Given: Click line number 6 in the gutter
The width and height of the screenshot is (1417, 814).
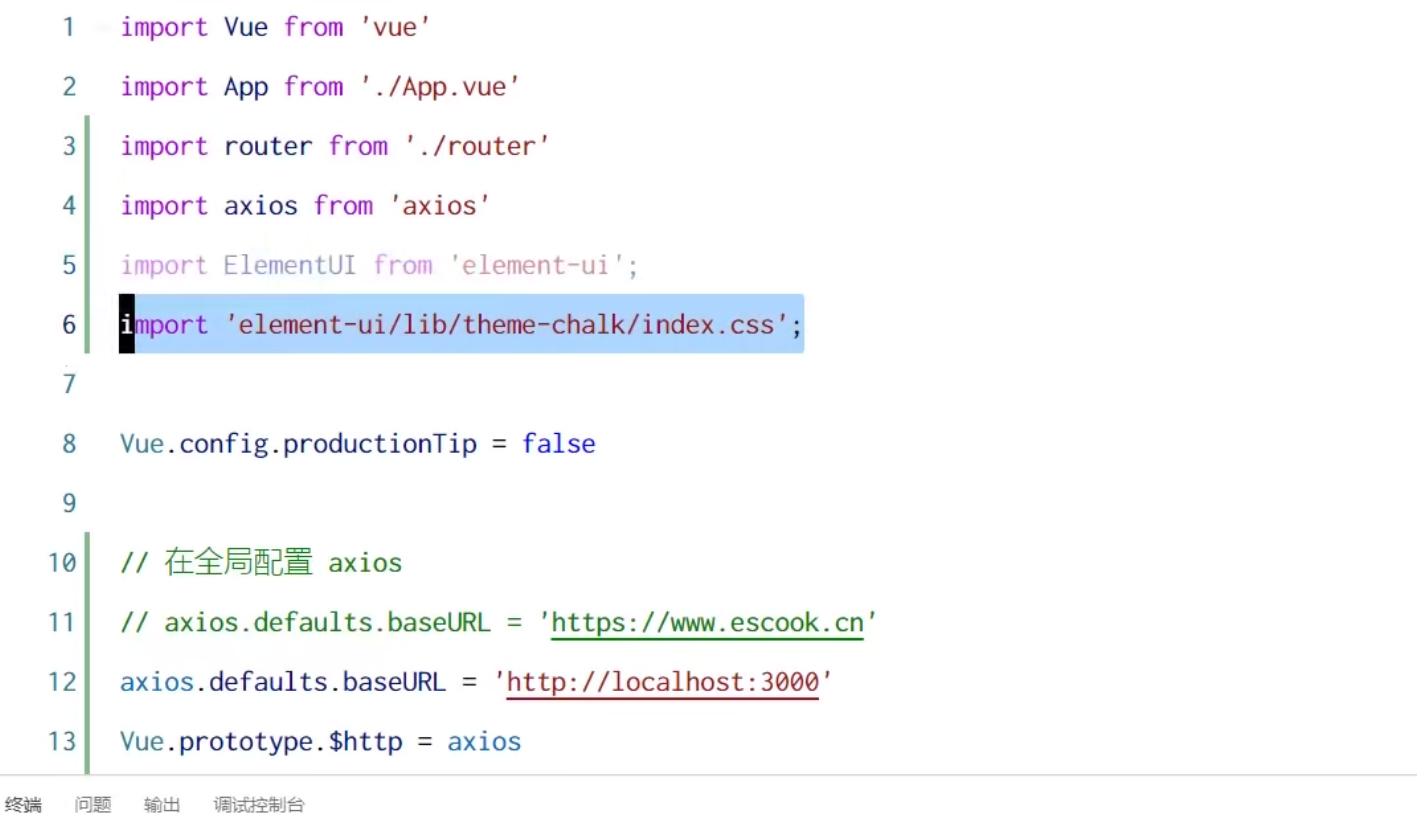Looking at the screenshot, I should [x=68, y=324].
